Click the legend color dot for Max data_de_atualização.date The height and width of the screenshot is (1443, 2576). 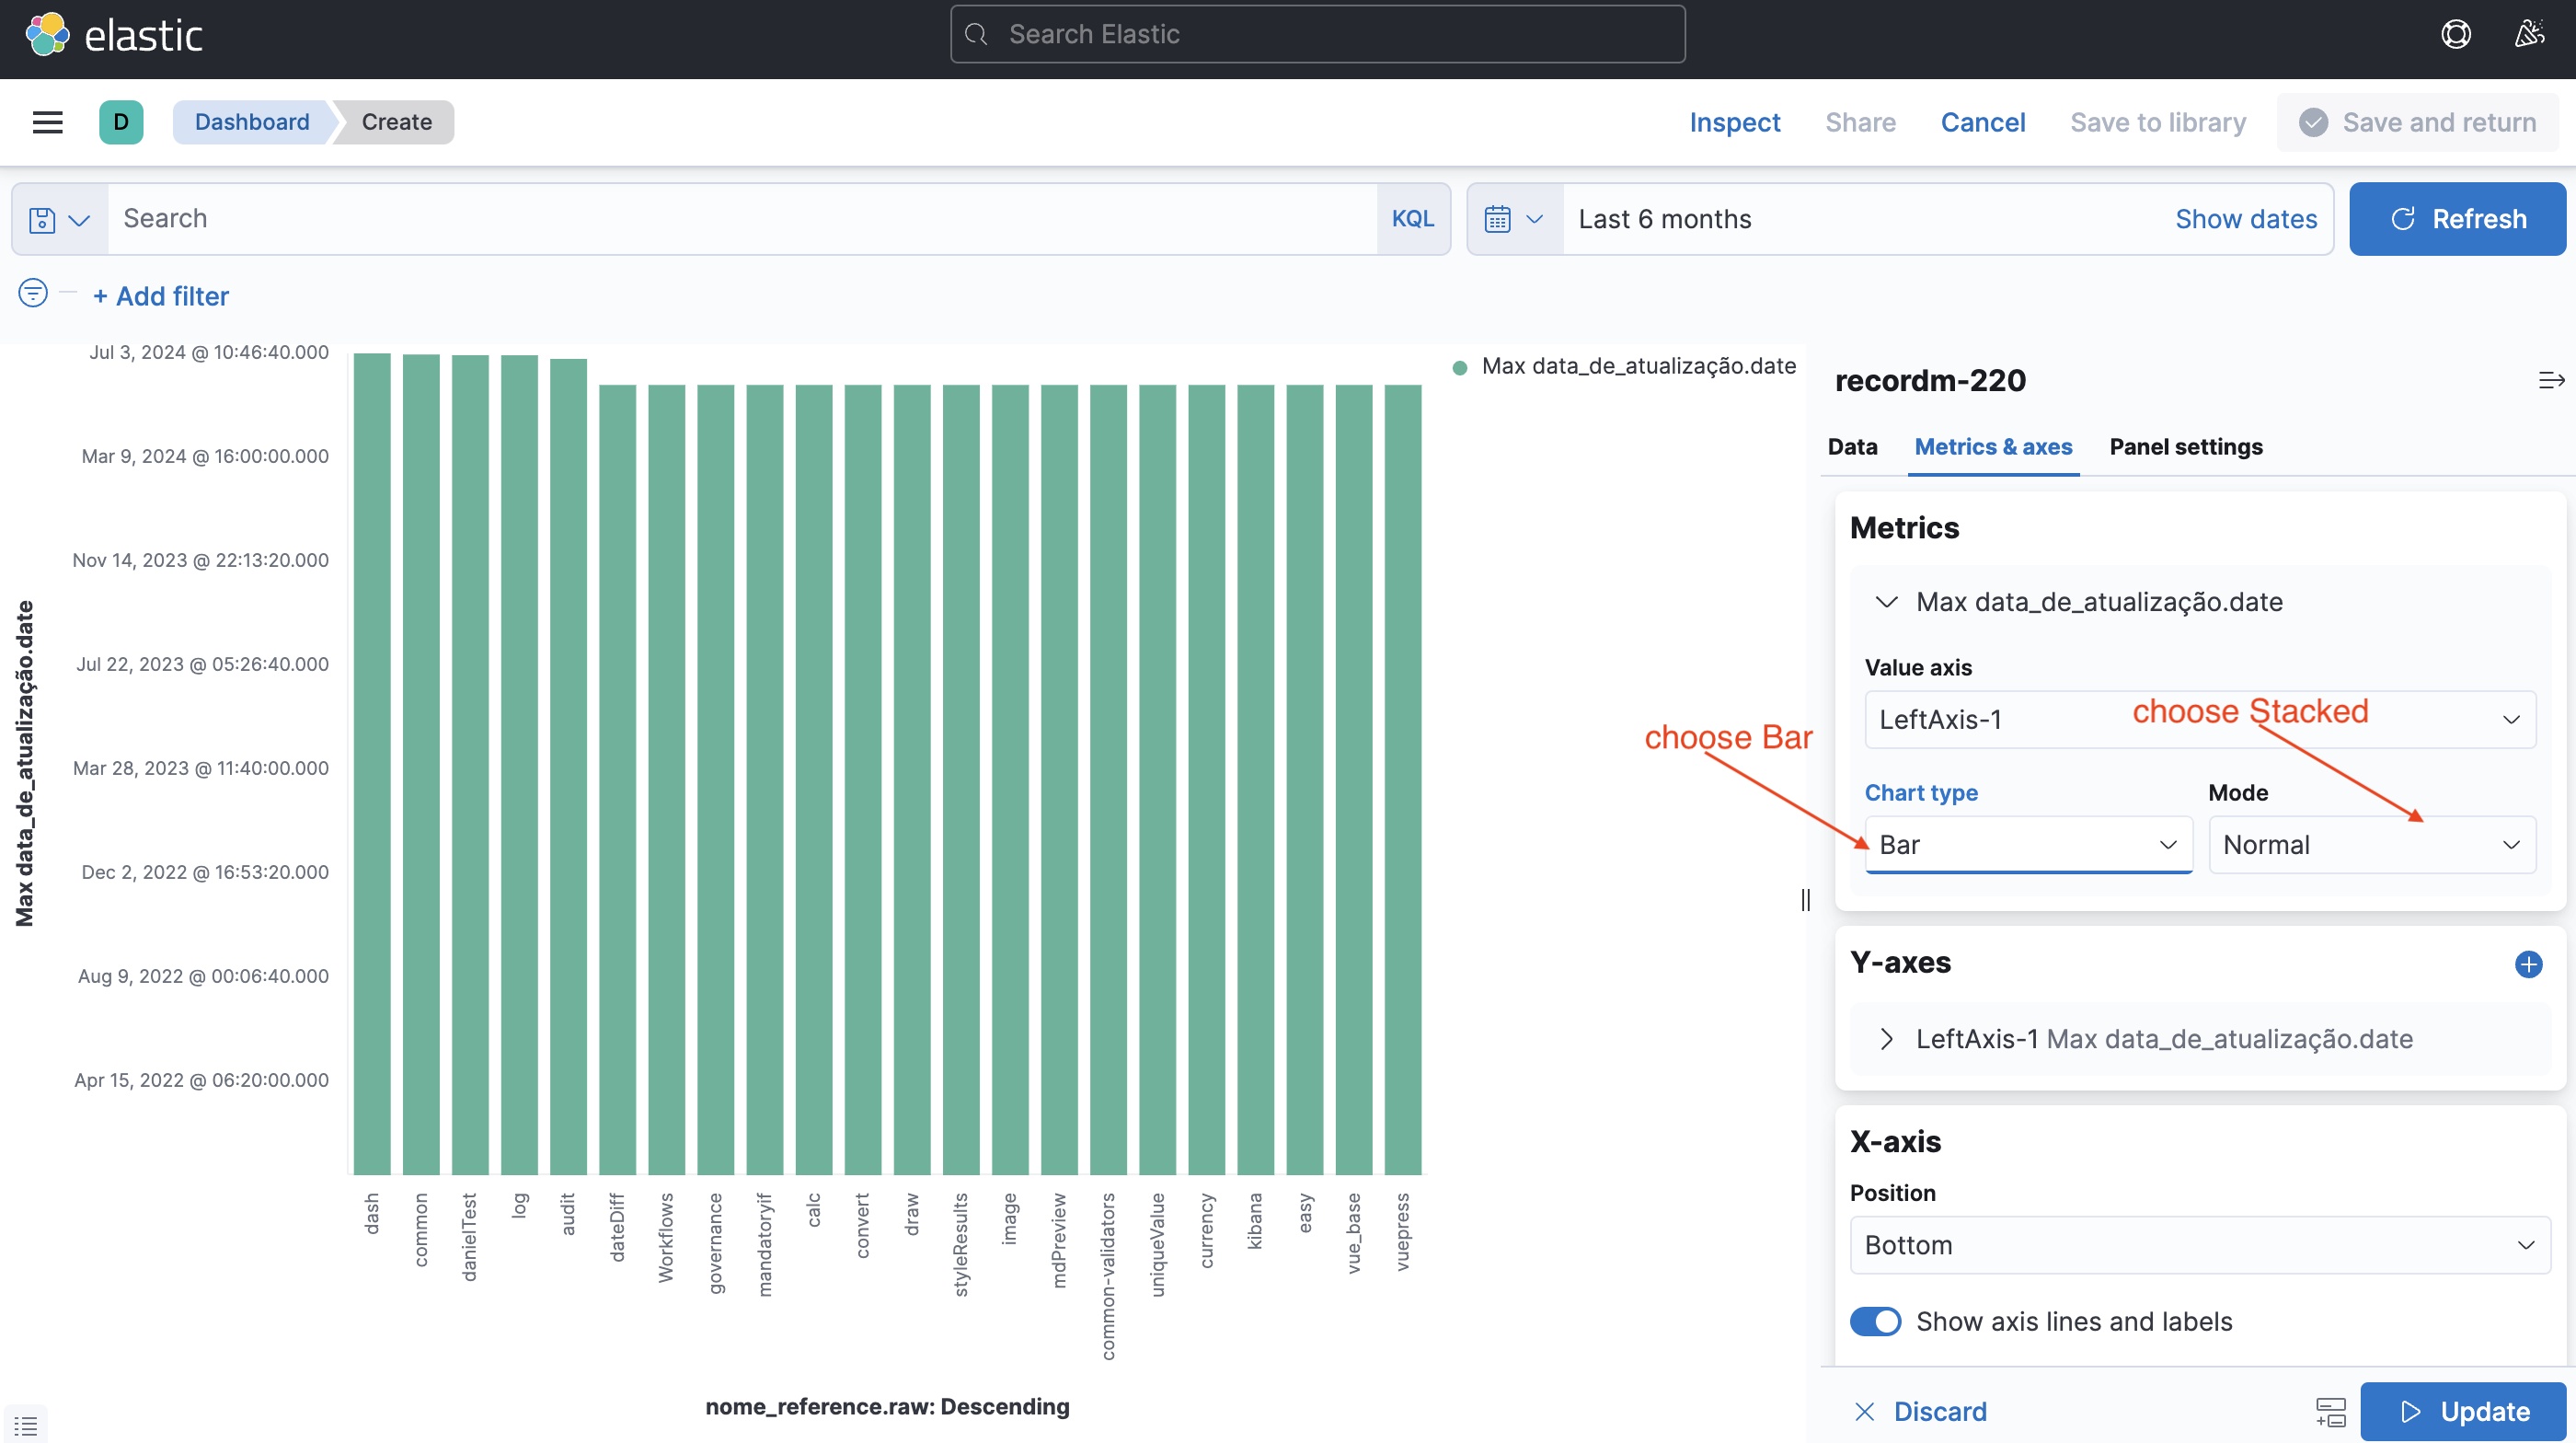click(1460, 367)
